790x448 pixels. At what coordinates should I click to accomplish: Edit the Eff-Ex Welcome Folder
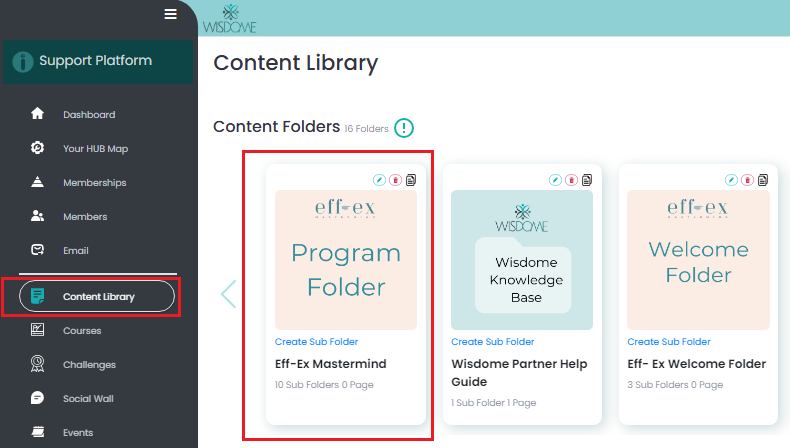pos(732,180)
